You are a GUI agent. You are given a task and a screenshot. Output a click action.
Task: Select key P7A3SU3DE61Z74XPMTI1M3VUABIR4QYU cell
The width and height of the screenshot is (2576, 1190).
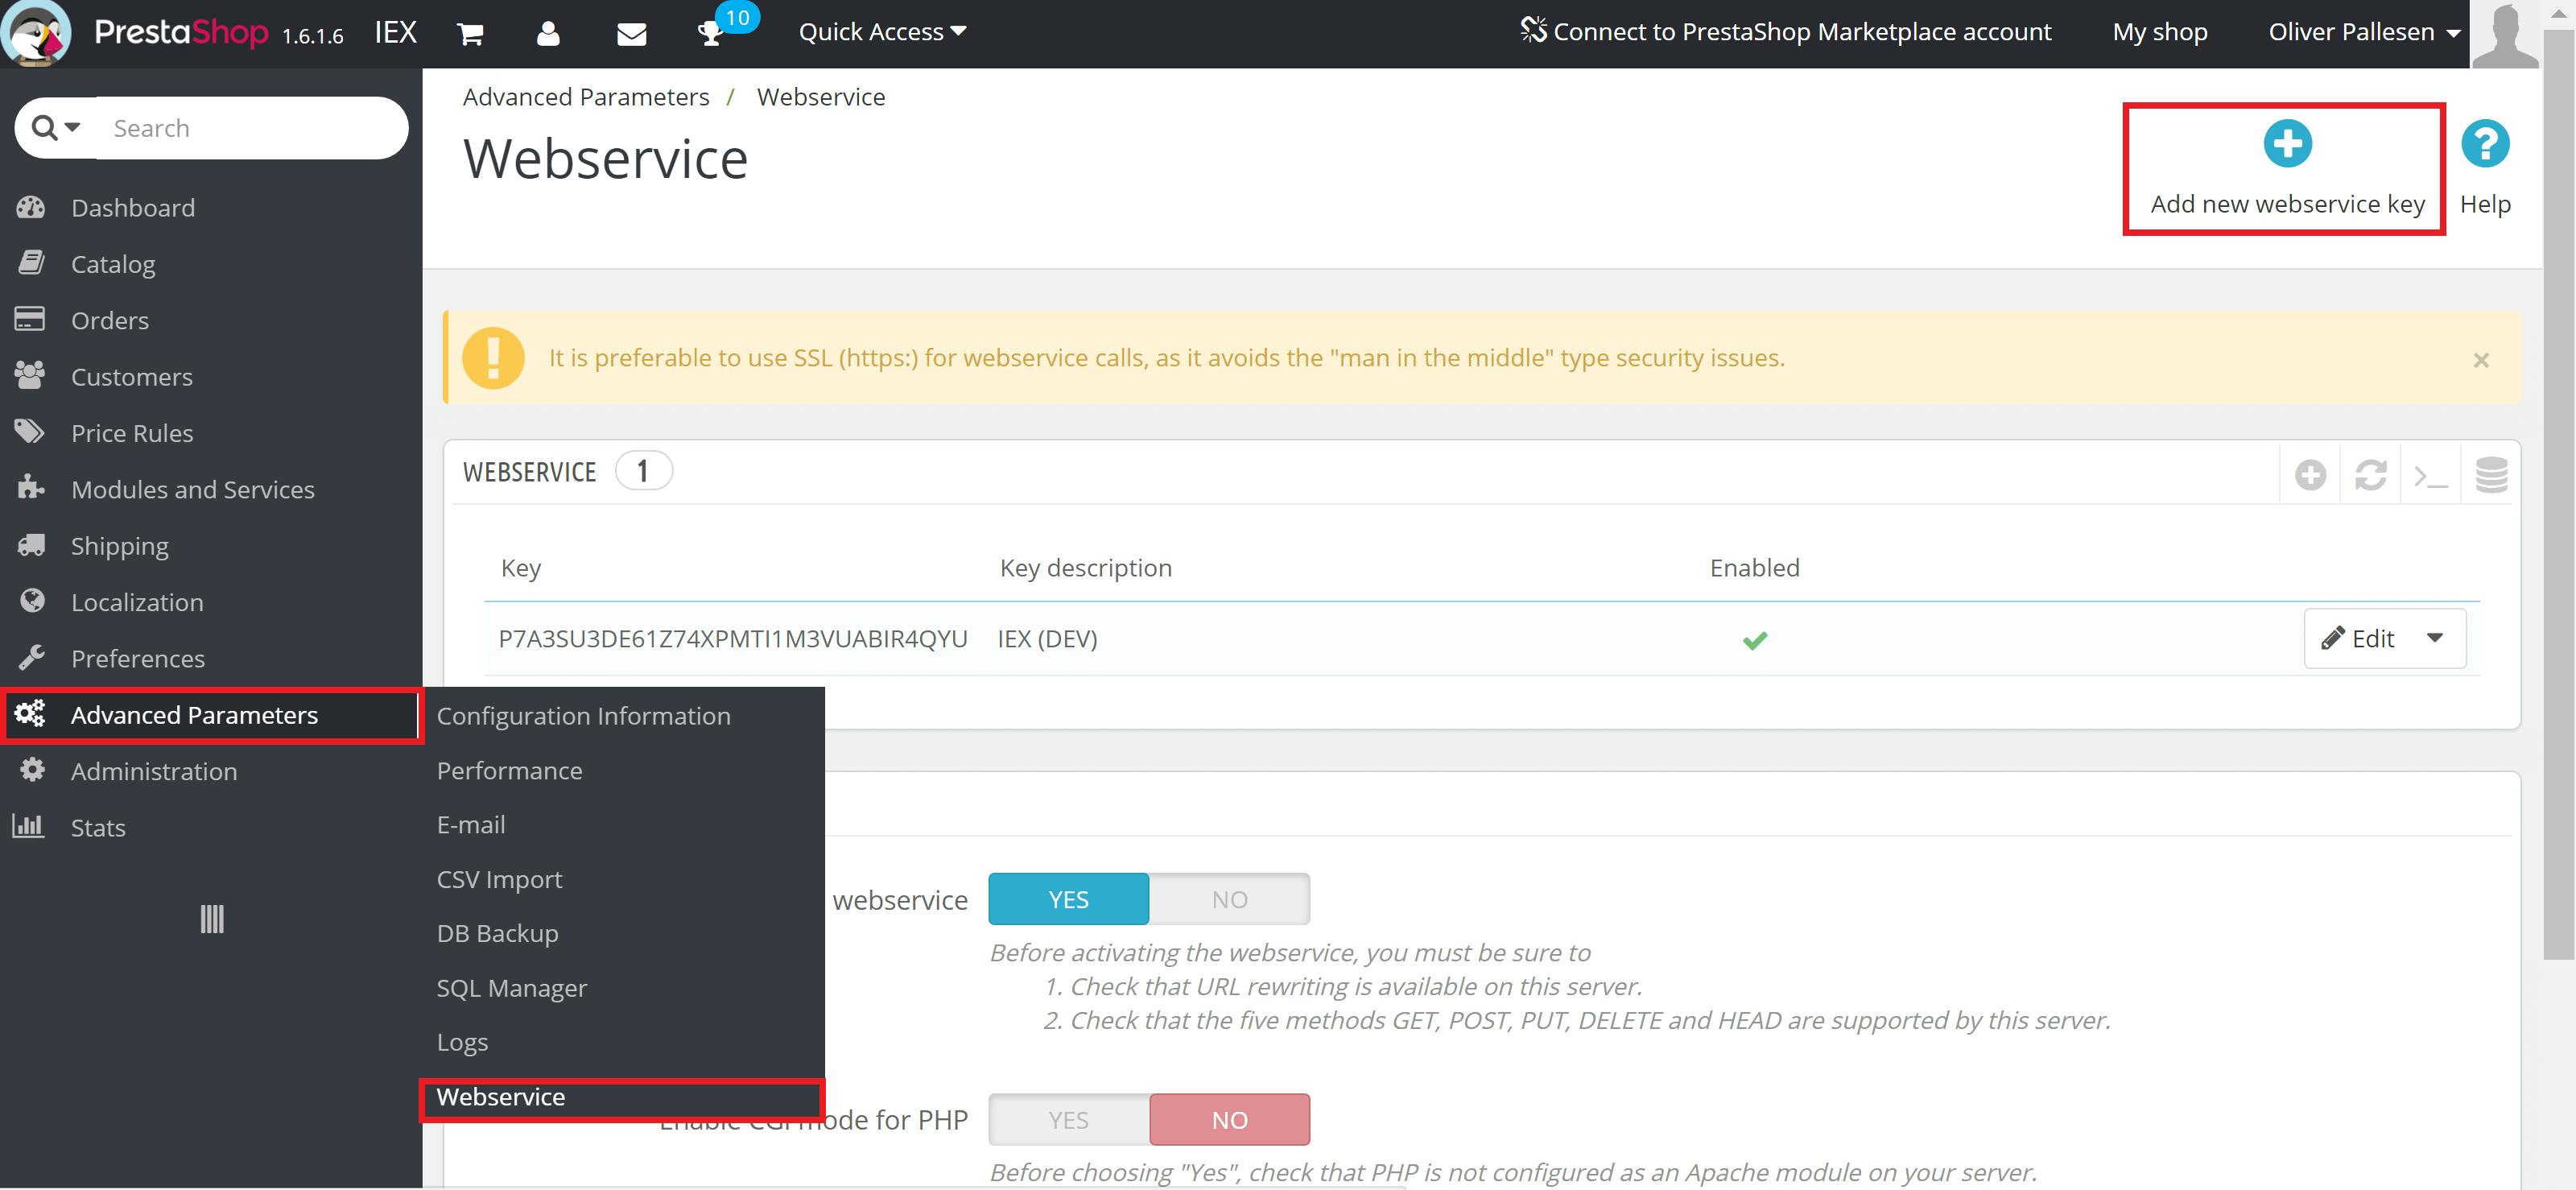[733, 639]
